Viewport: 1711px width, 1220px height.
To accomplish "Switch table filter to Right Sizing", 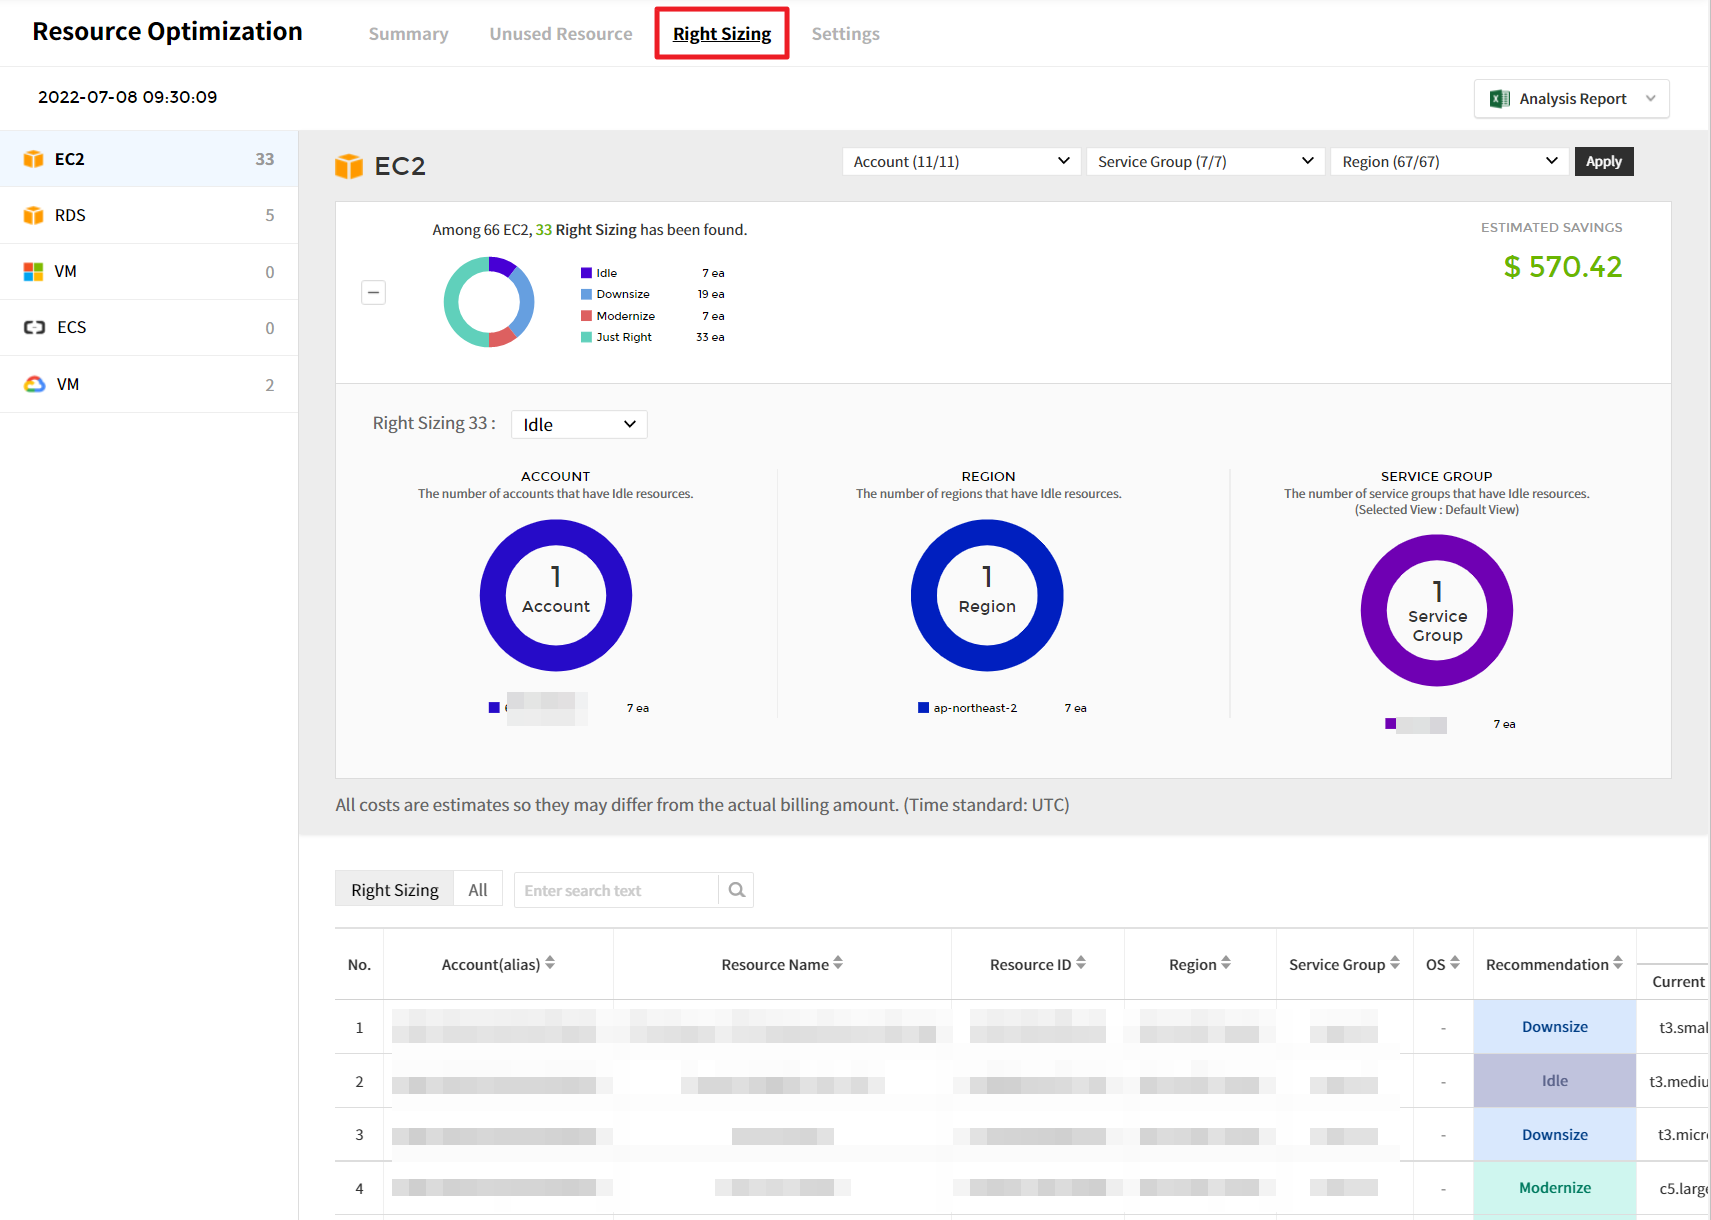I will [394, 890].
